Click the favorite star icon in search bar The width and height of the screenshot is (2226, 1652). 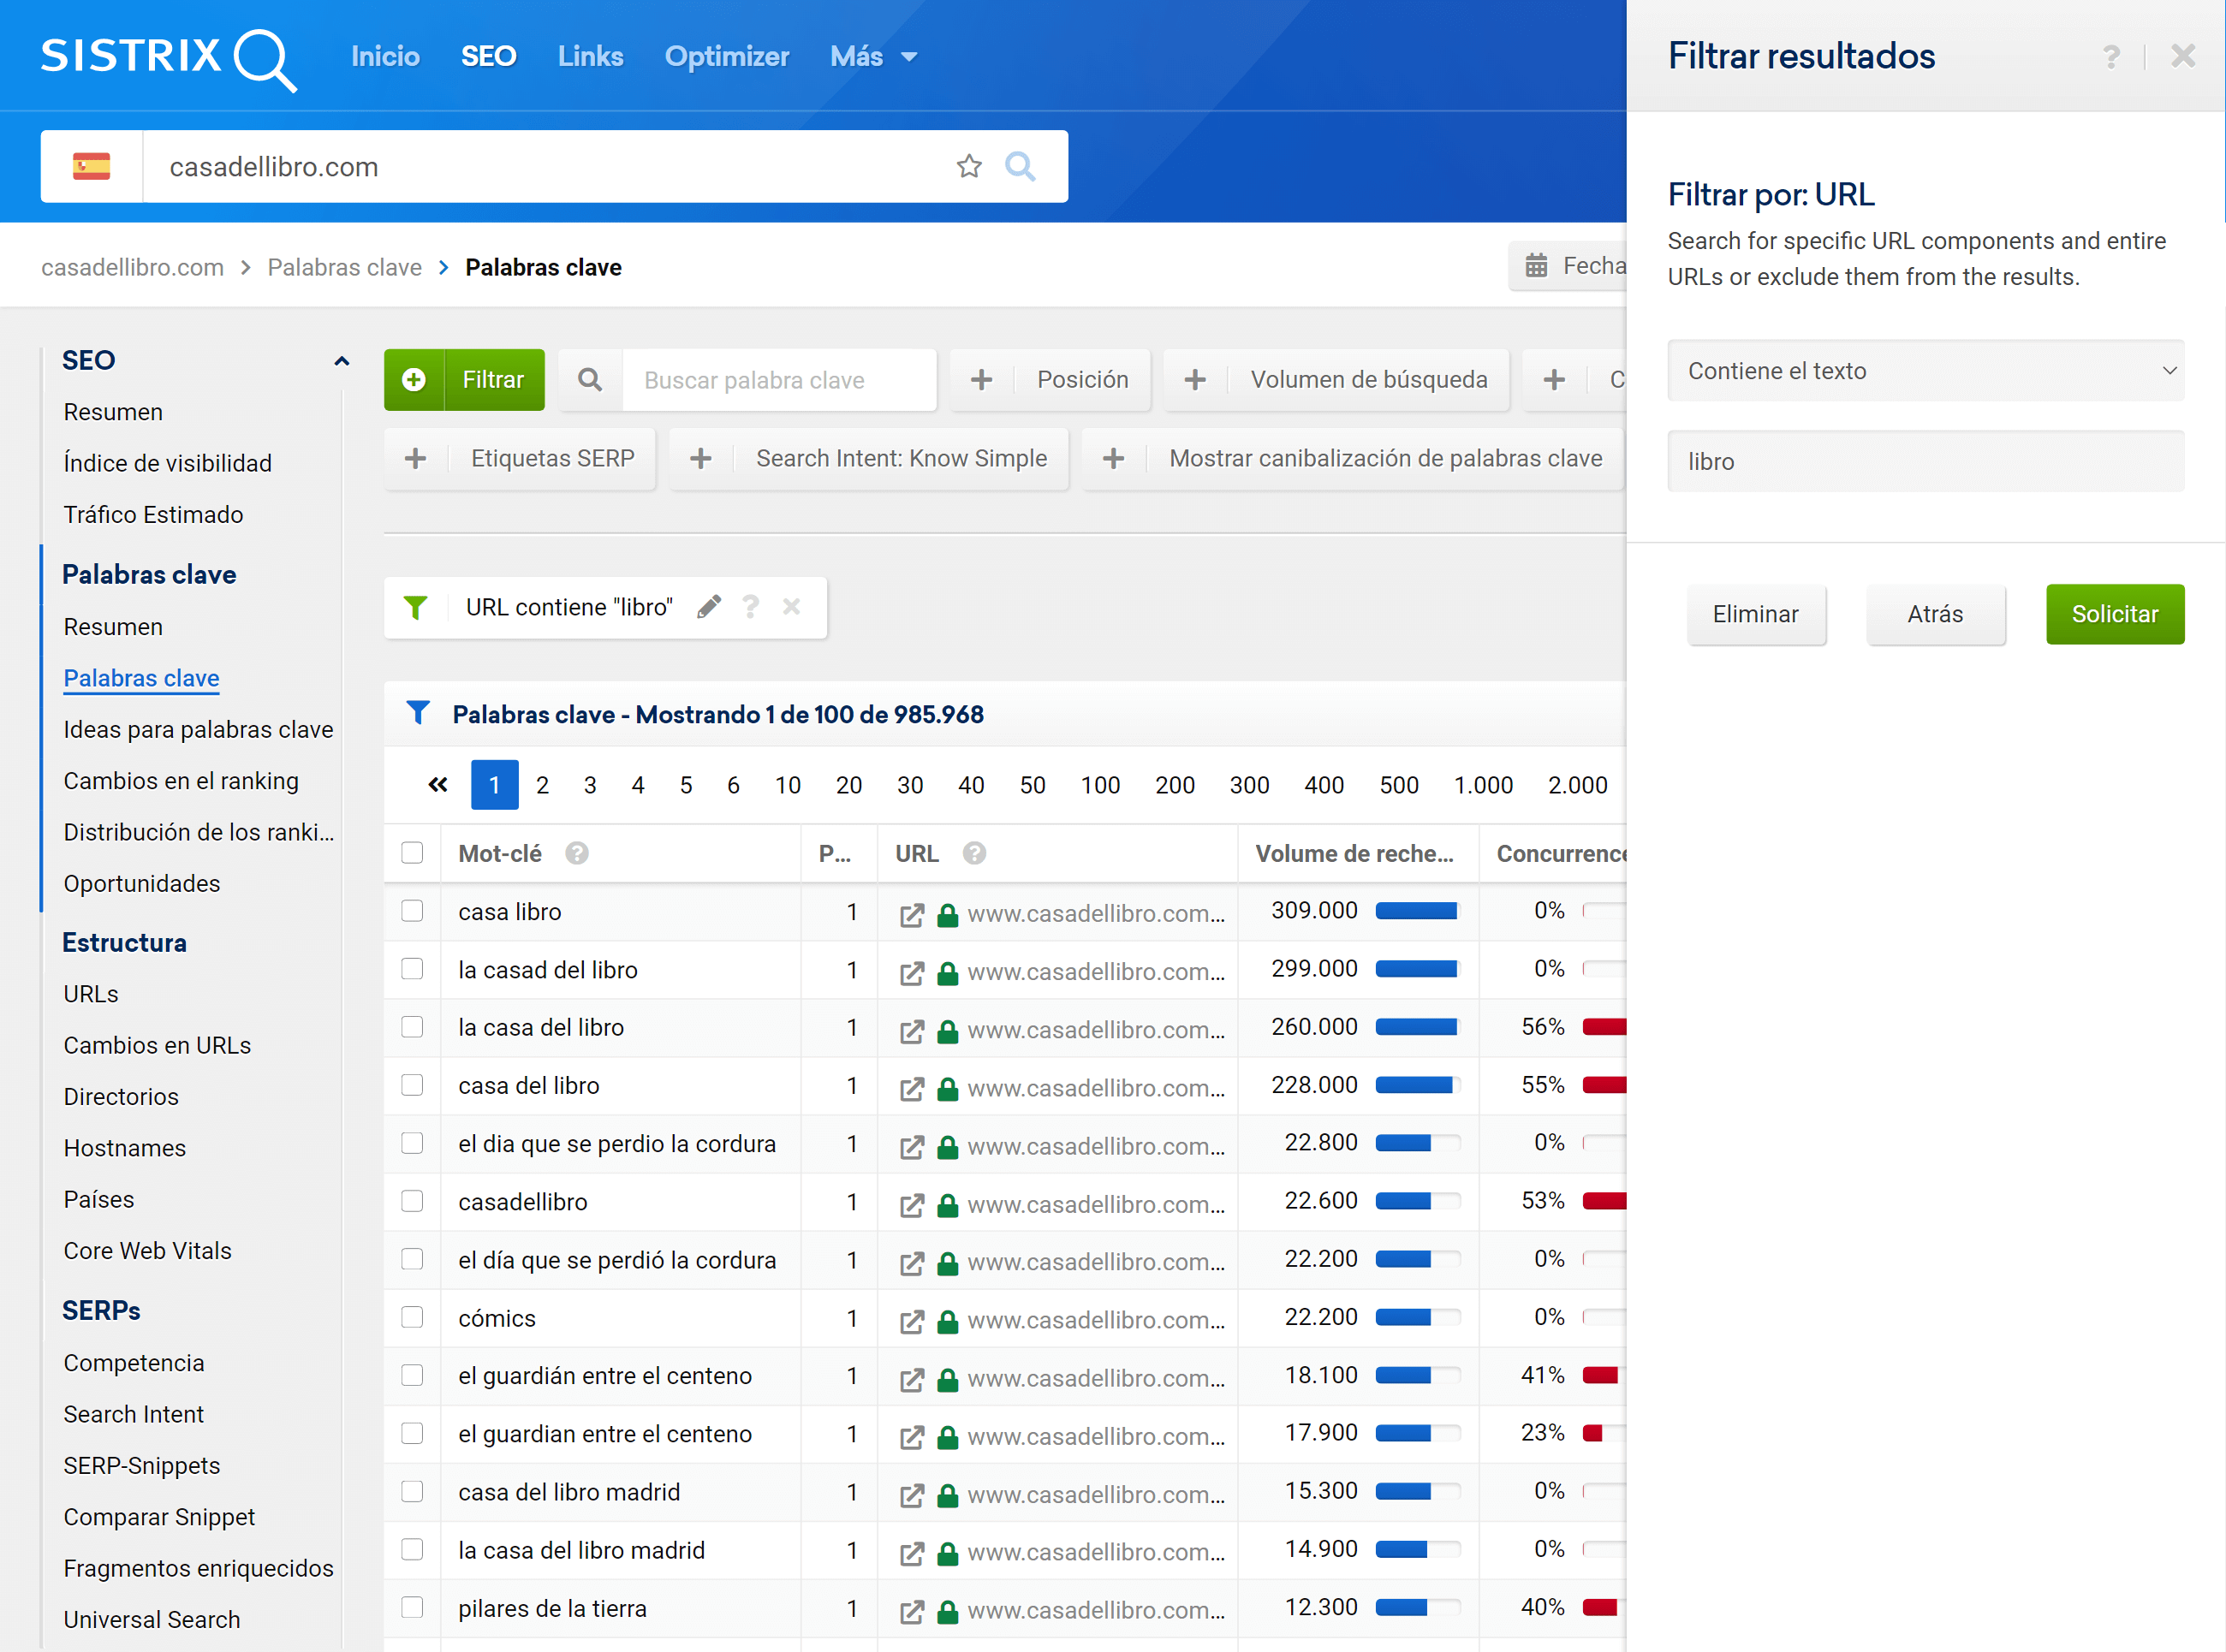pos(968,166)
